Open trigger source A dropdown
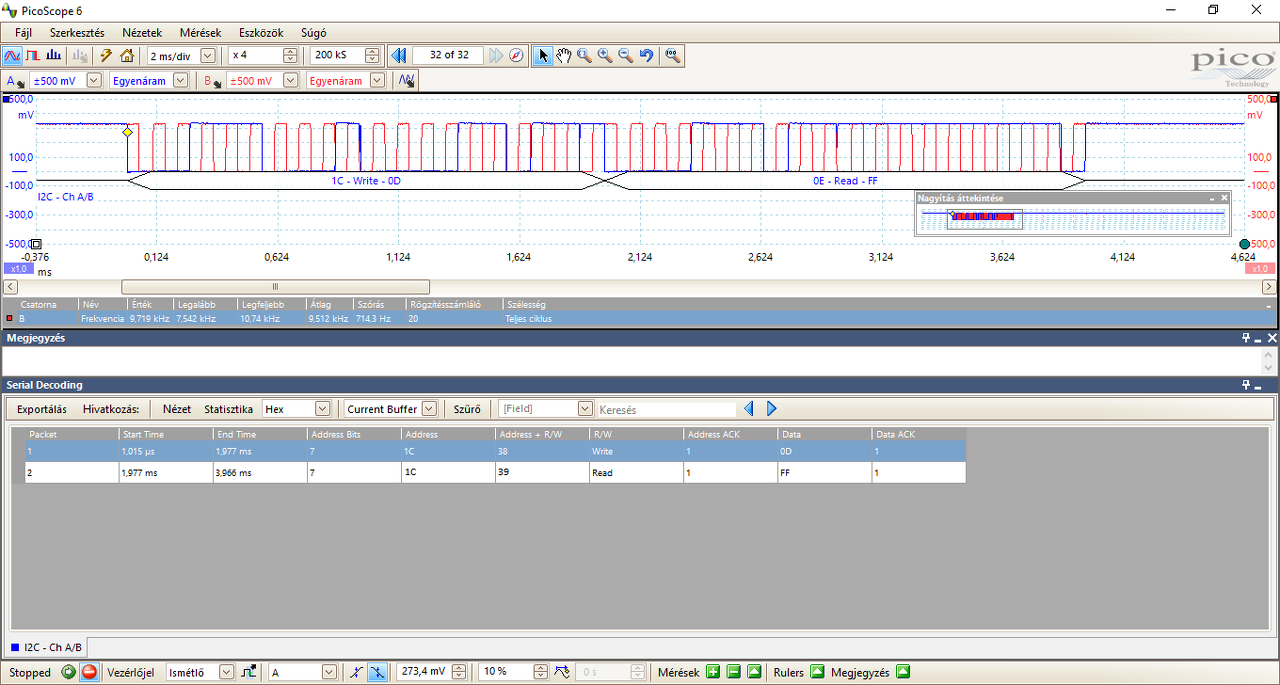Screen dimensions: 1280x685 329,672
